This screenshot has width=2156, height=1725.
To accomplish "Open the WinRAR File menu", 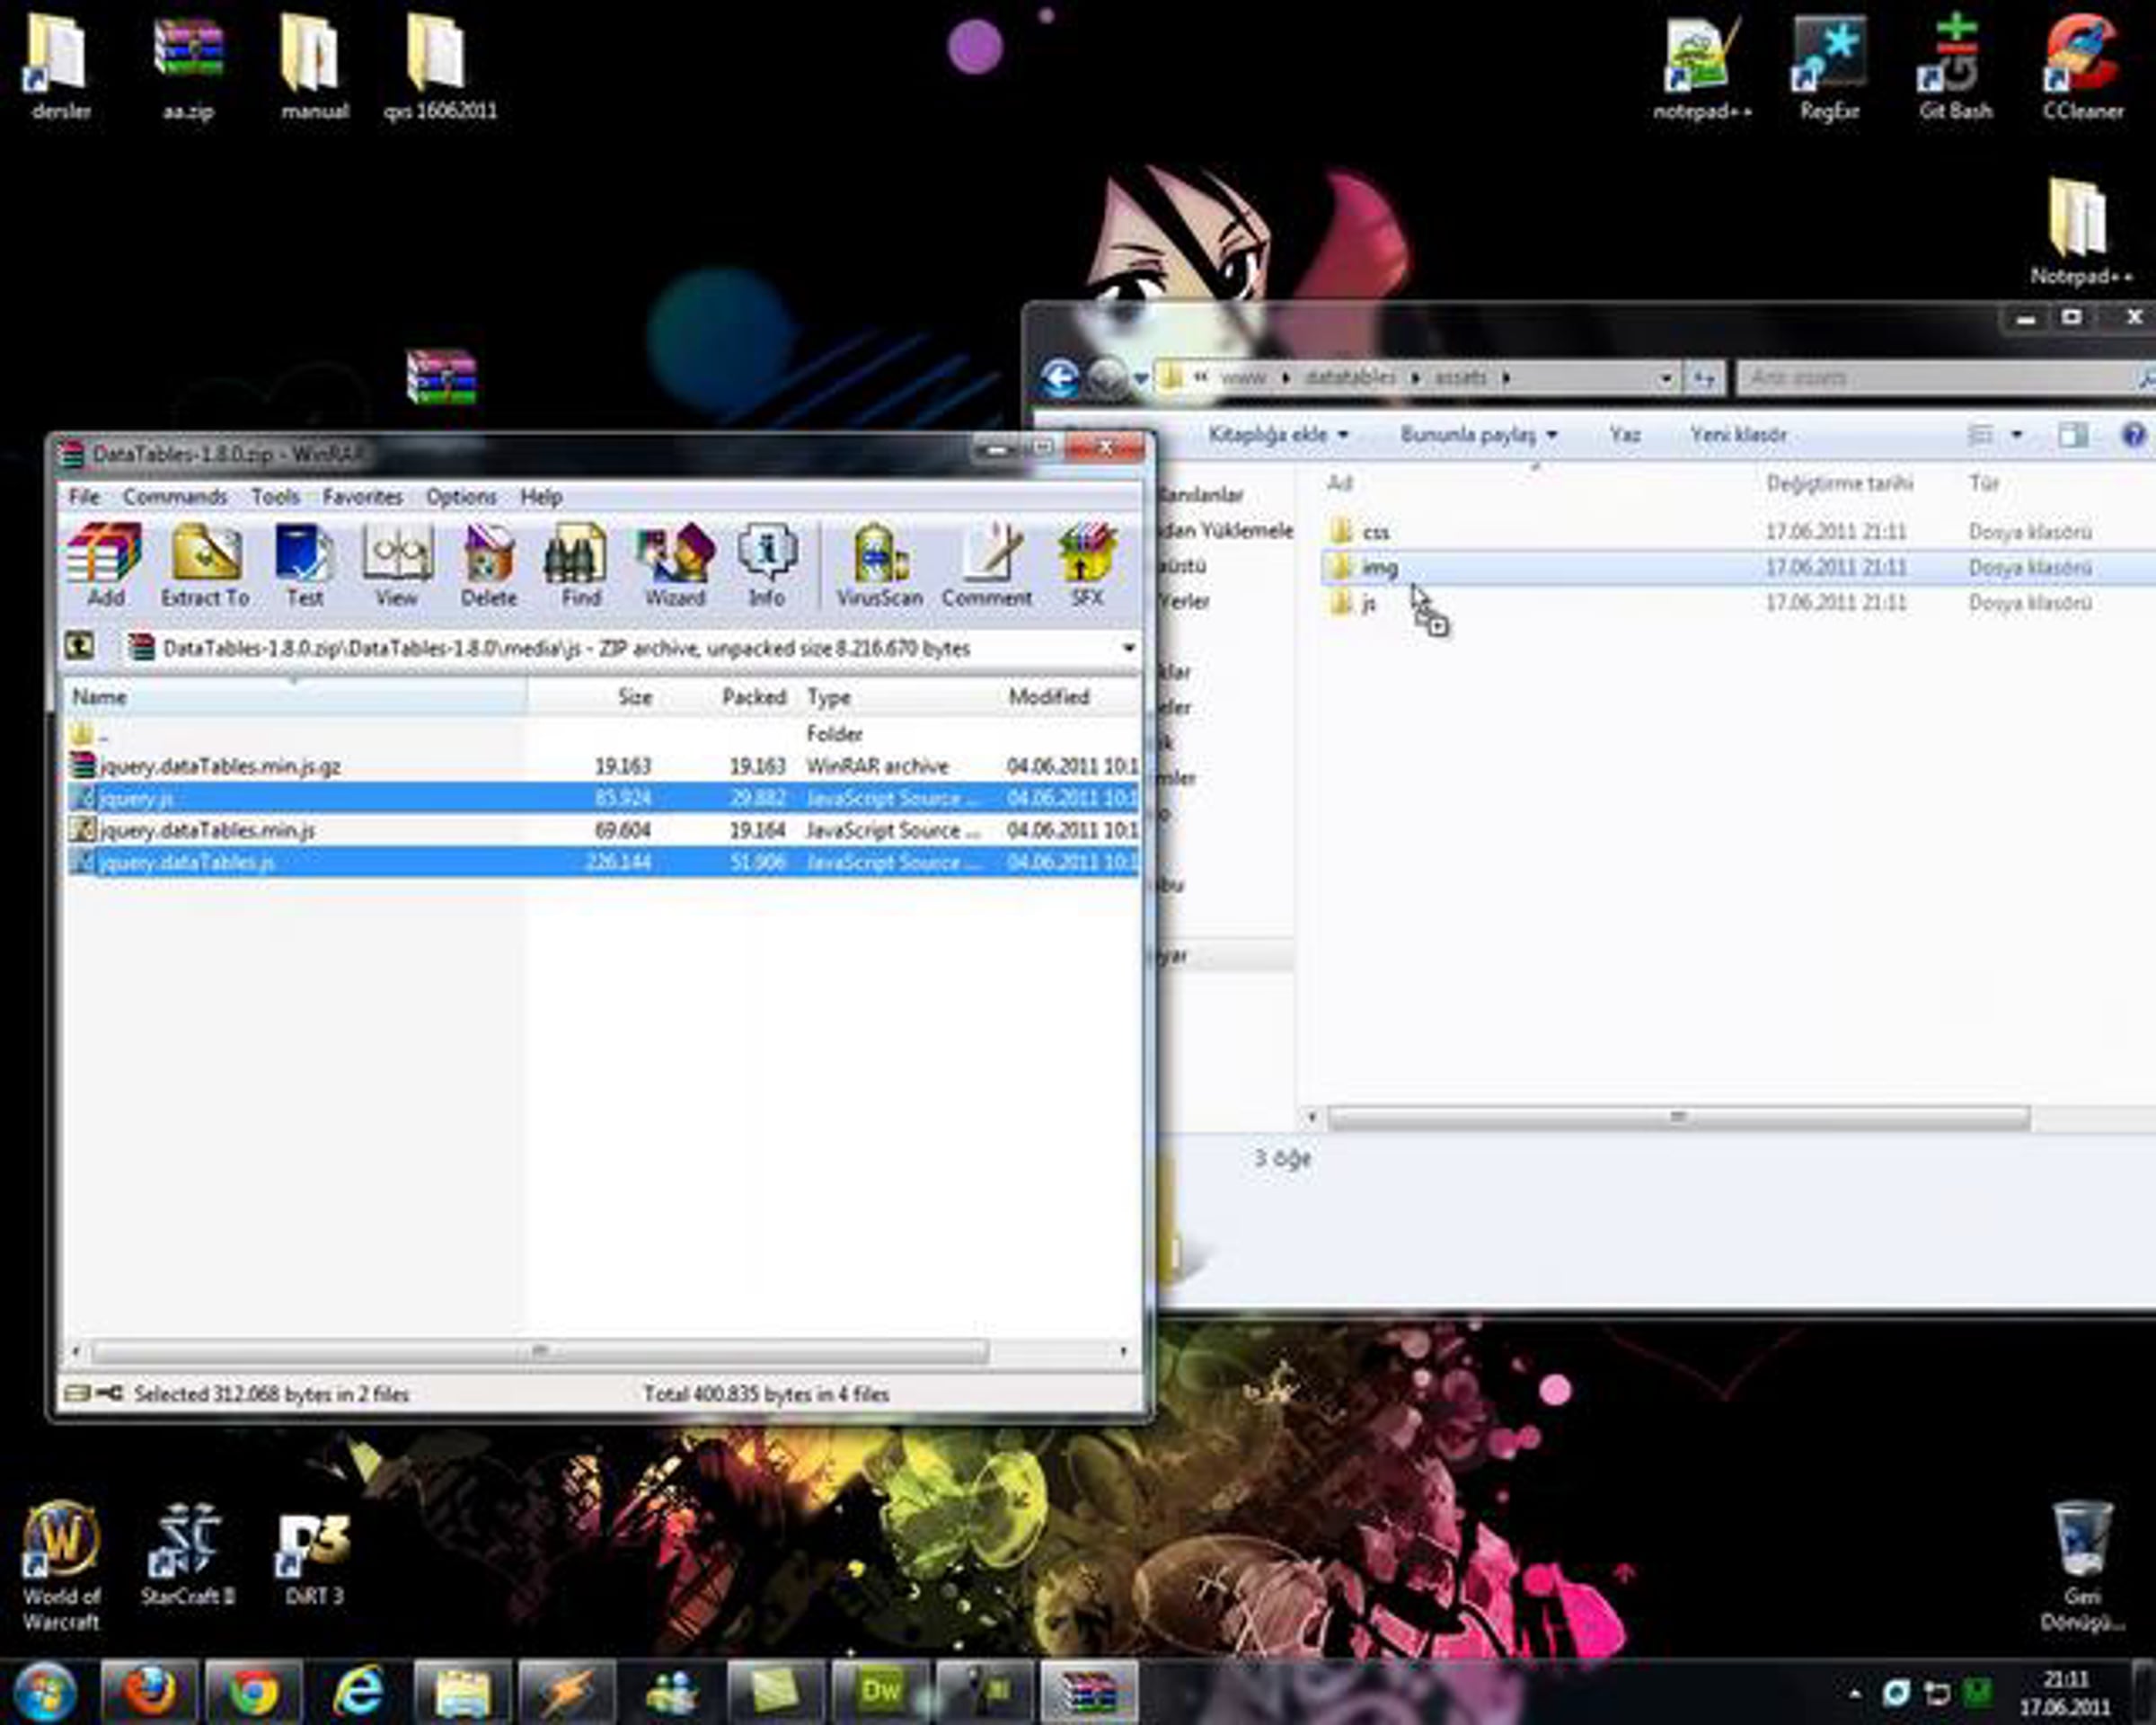I will pos(84,497).
